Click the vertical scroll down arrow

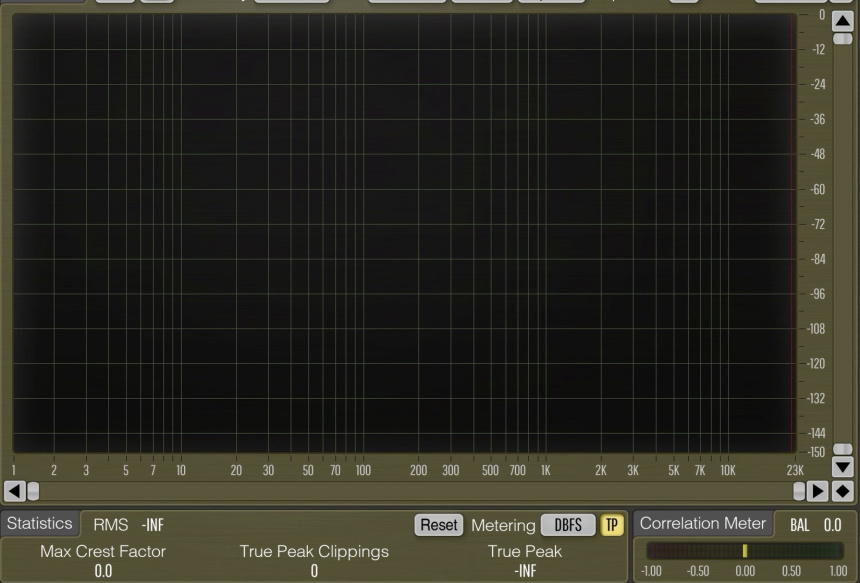[842, 467]
